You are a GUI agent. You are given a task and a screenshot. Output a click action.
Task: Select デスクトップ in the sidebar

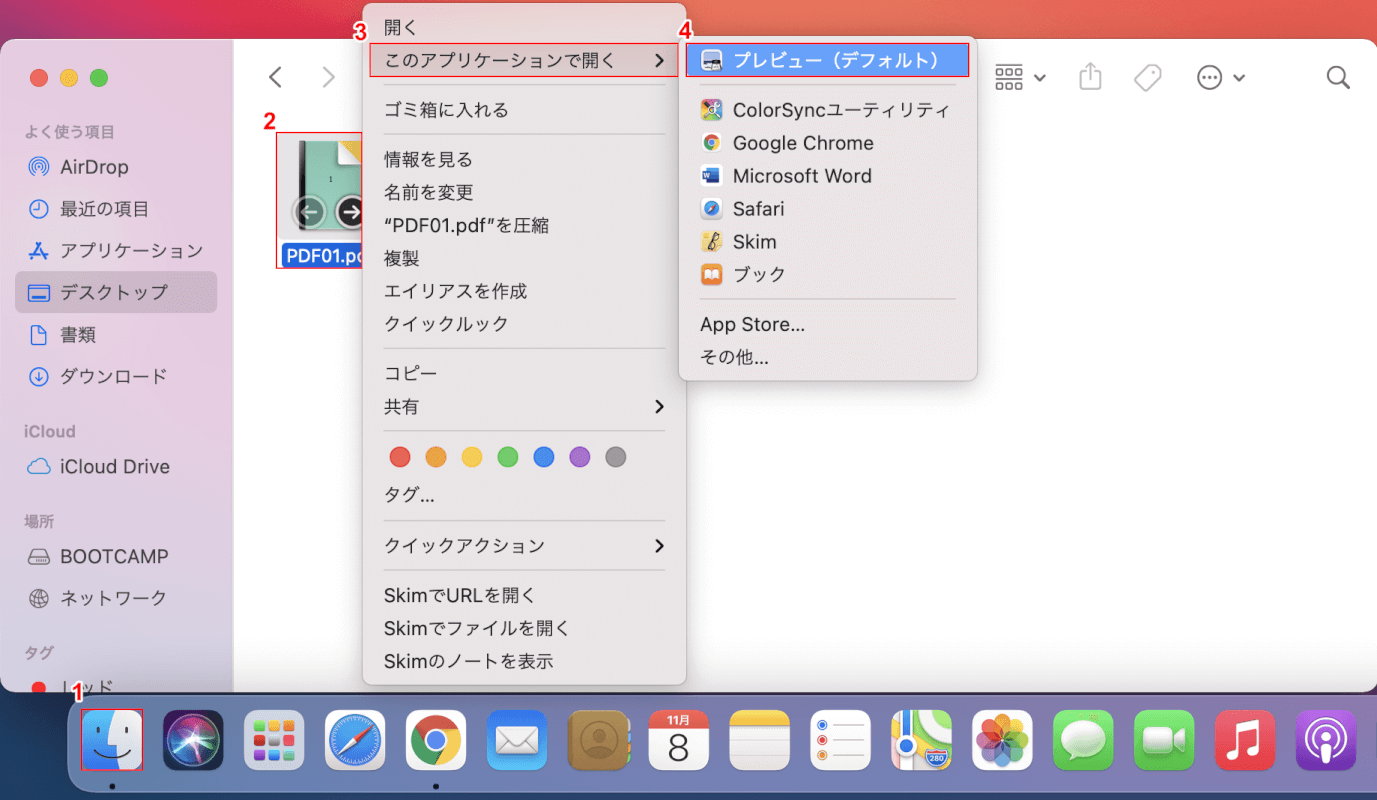pos(116,292)
